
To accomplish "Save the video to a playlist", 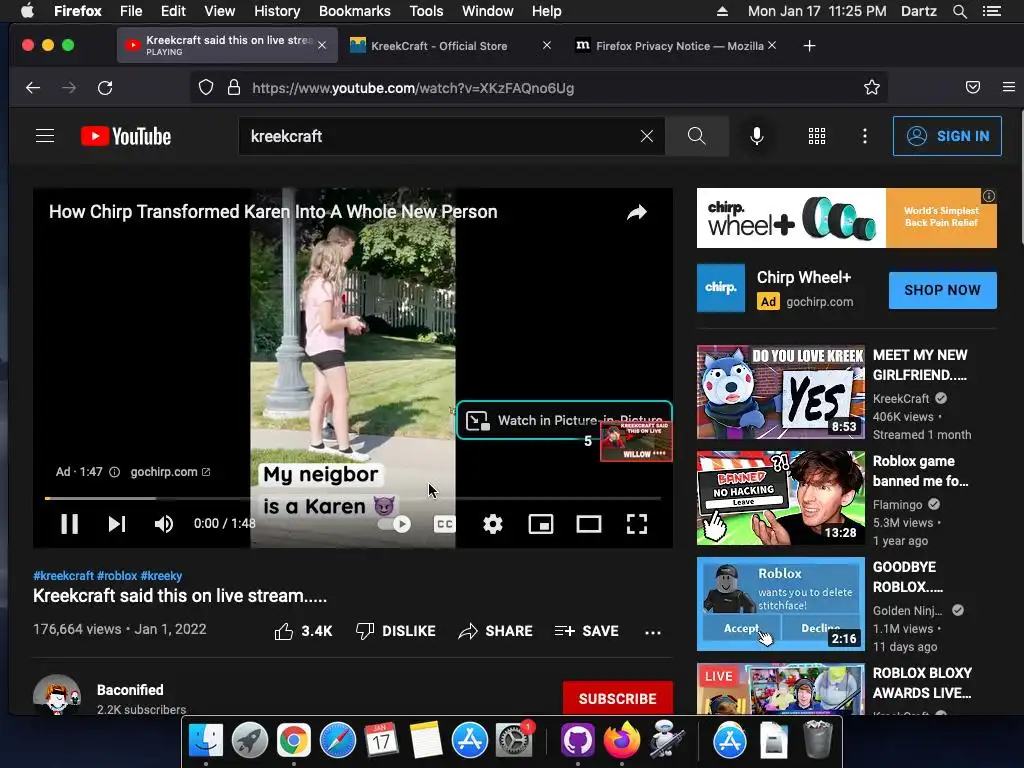I will click(x=586, y=631).
